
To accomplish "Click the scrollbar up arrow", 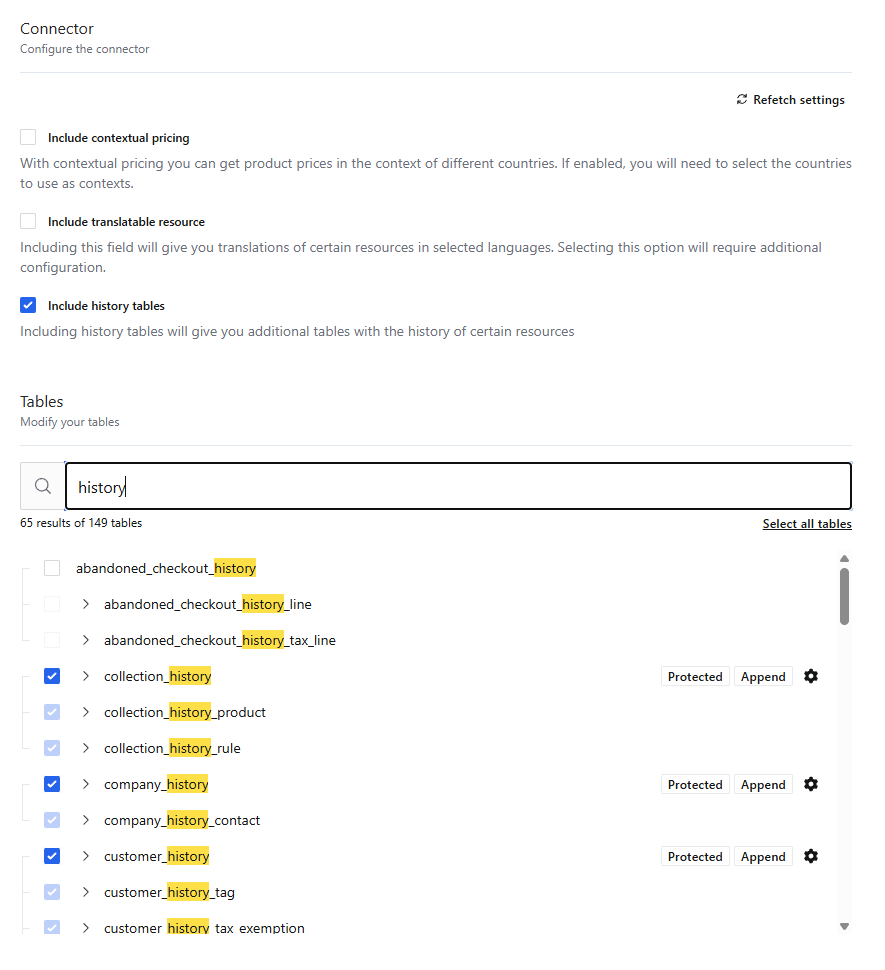I will [844, 559].
